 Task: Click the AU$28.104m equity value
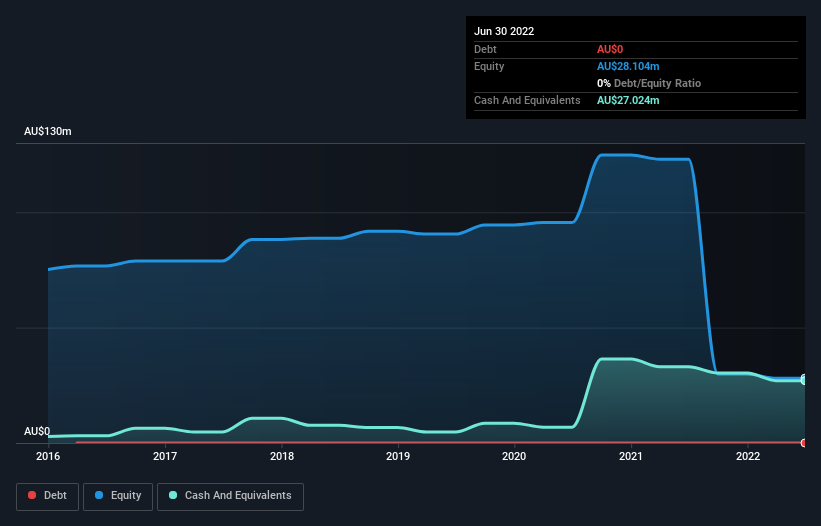628,66
